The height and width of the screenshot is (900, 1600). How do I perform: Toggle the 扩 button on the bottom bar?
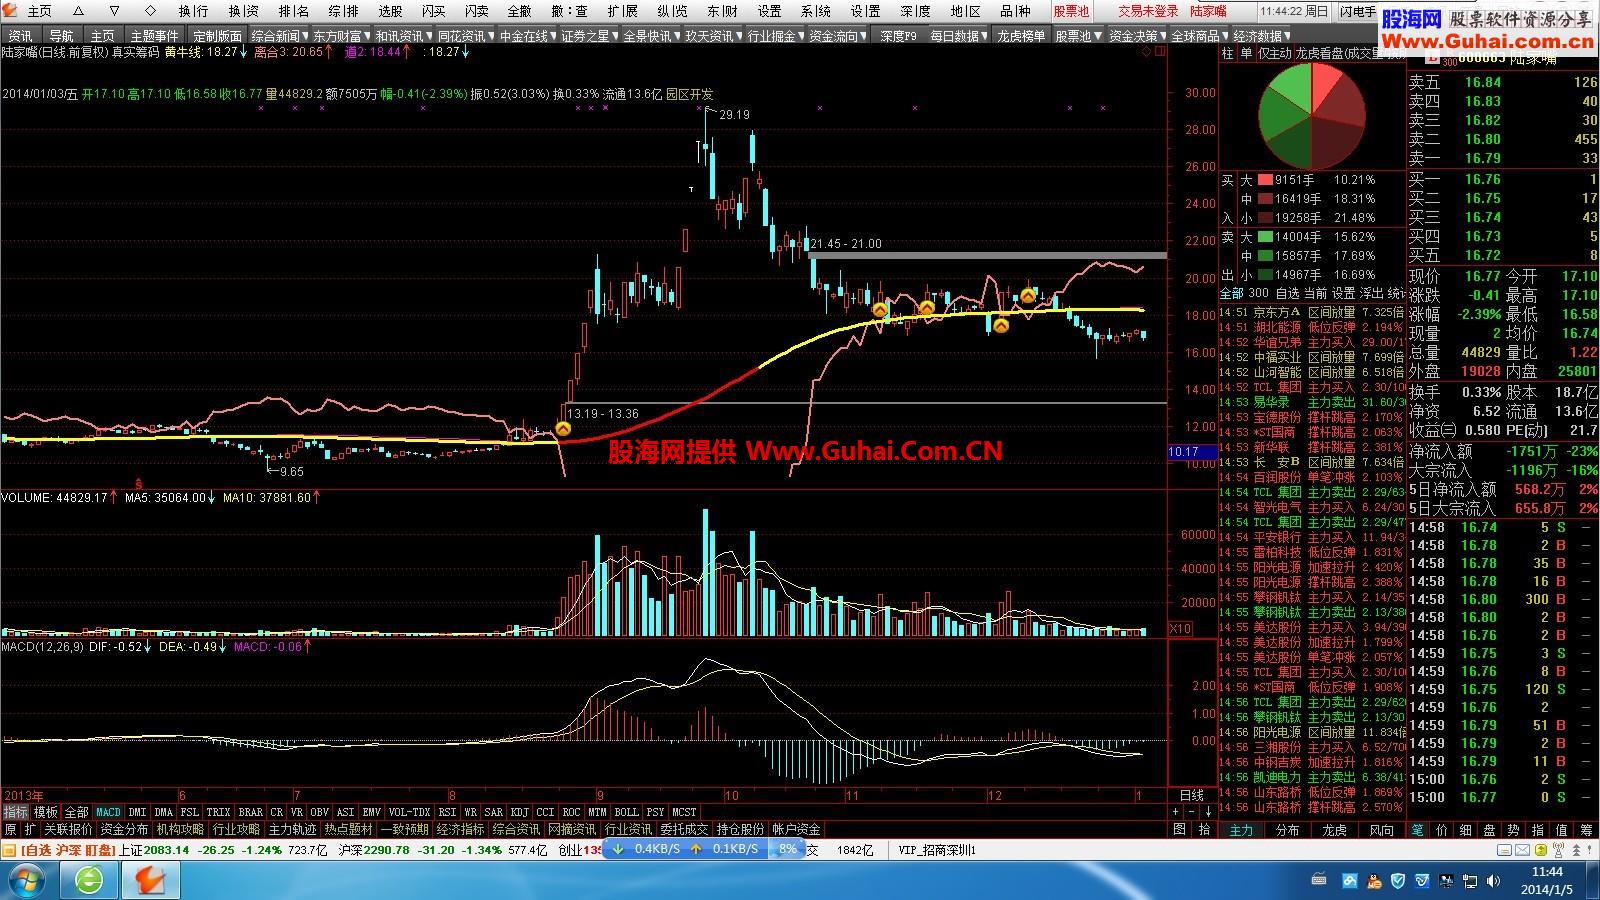(x=30, y=829)
